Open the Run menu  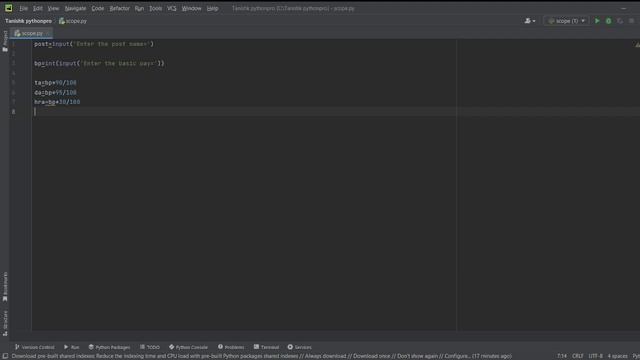pyautogui.click(x=139, y=9)
